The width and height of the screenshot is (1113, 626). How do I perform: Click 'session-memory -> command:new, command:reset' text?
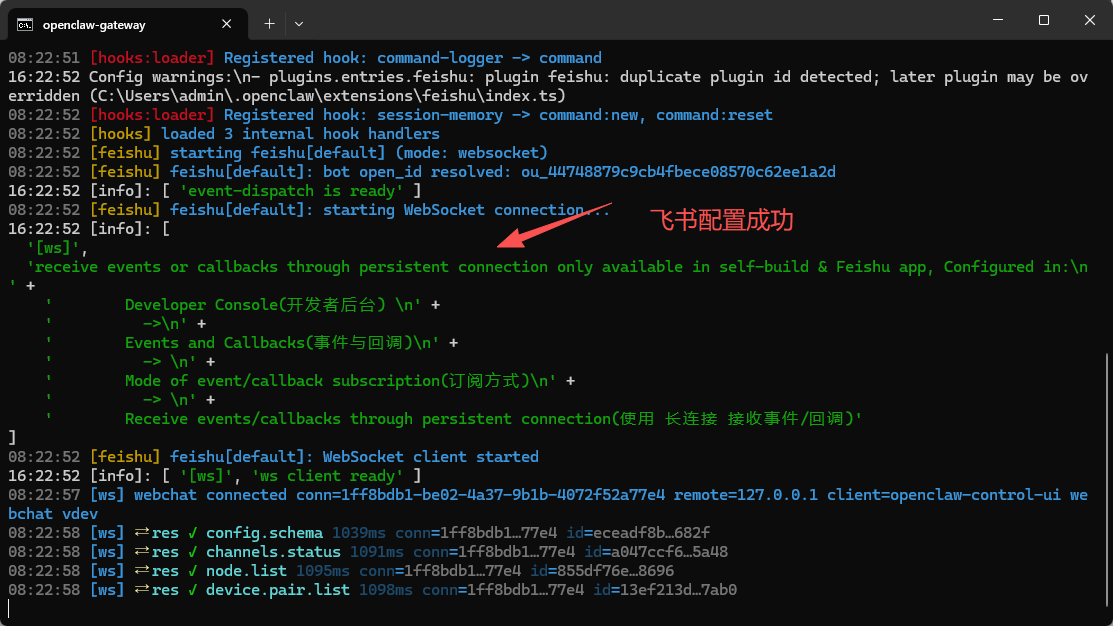pos(574,115)
